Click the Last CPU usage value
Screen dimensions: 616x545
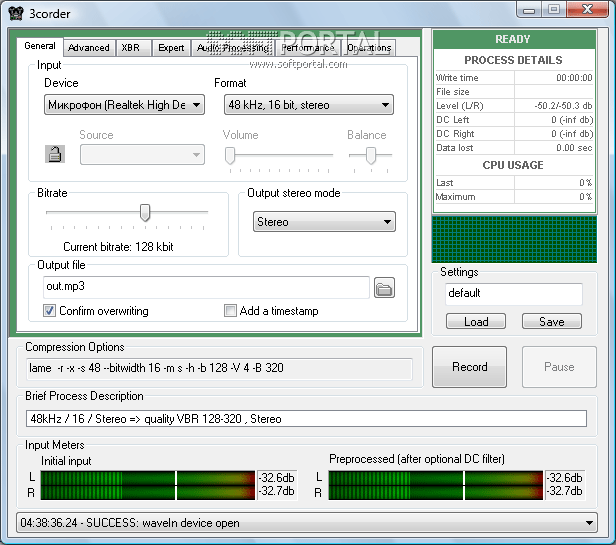click(585, 183)
